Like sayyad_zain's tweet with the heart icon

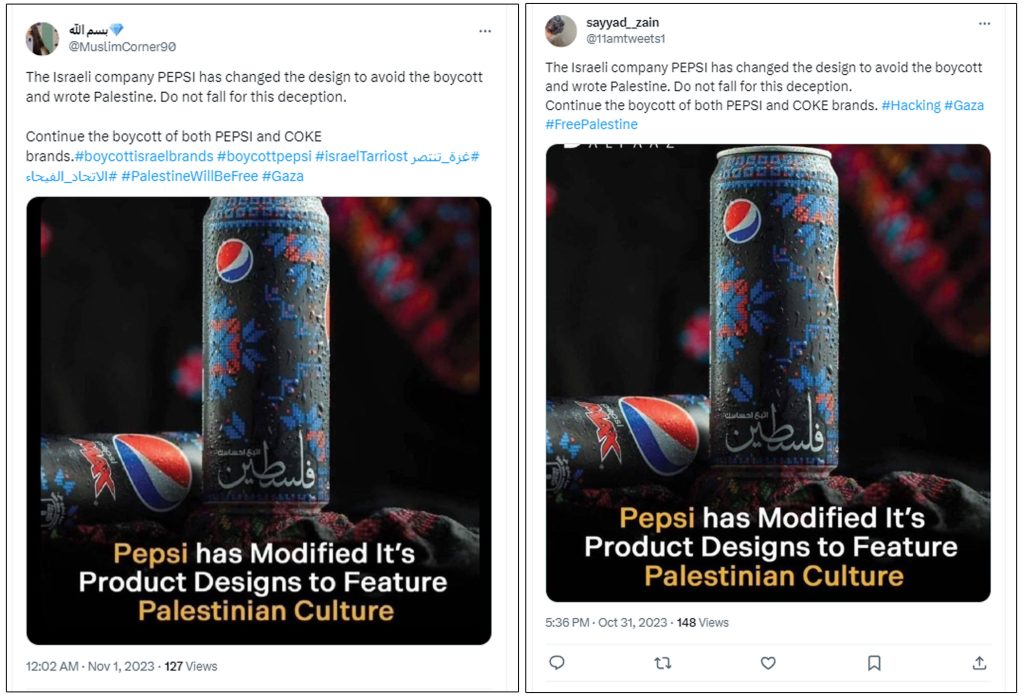pyautogui.click(x=768, y=663)
